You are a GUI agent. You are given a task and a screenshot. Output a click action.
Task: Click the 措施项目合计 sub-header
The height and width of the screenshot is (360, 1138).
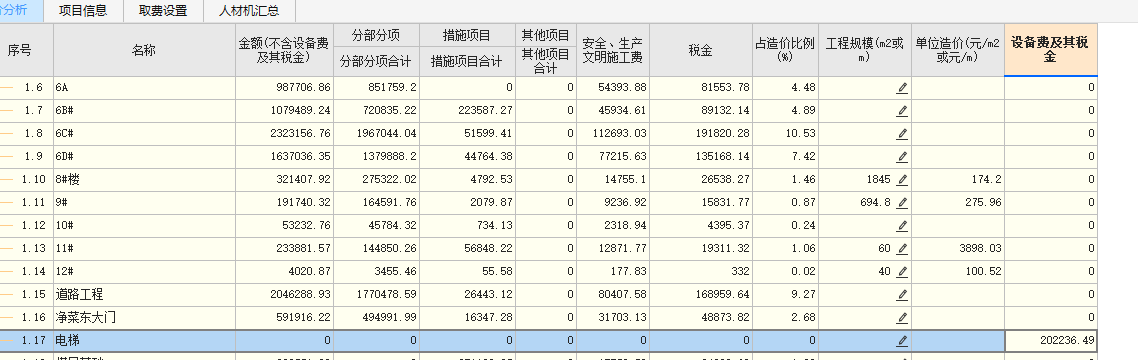467,62
